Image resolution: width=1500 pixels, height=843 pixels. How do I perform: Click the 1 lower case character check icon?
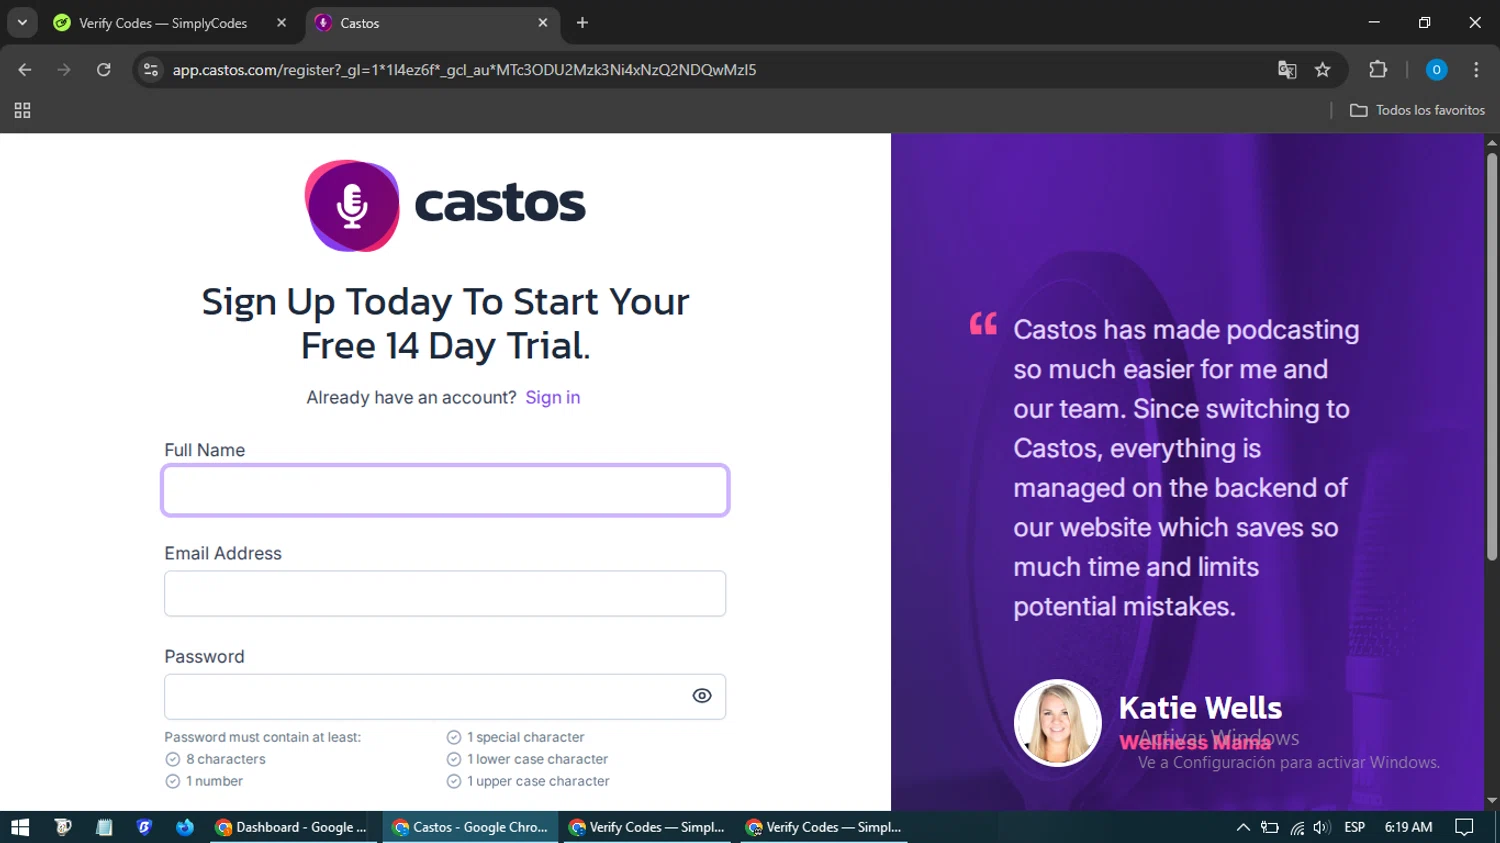tap(453, 759)
